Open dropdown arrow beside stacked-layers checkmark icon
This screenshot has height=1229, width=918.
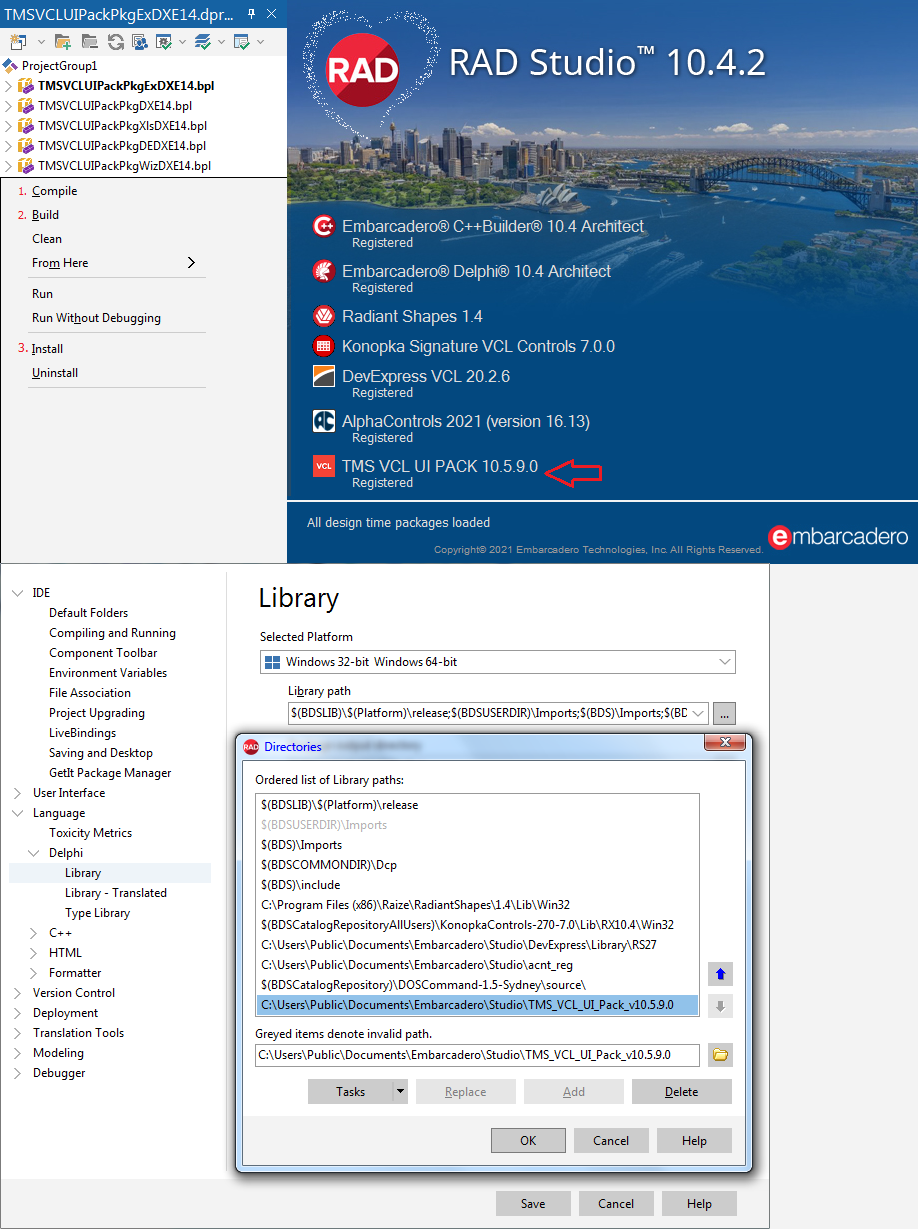(221, 41)
